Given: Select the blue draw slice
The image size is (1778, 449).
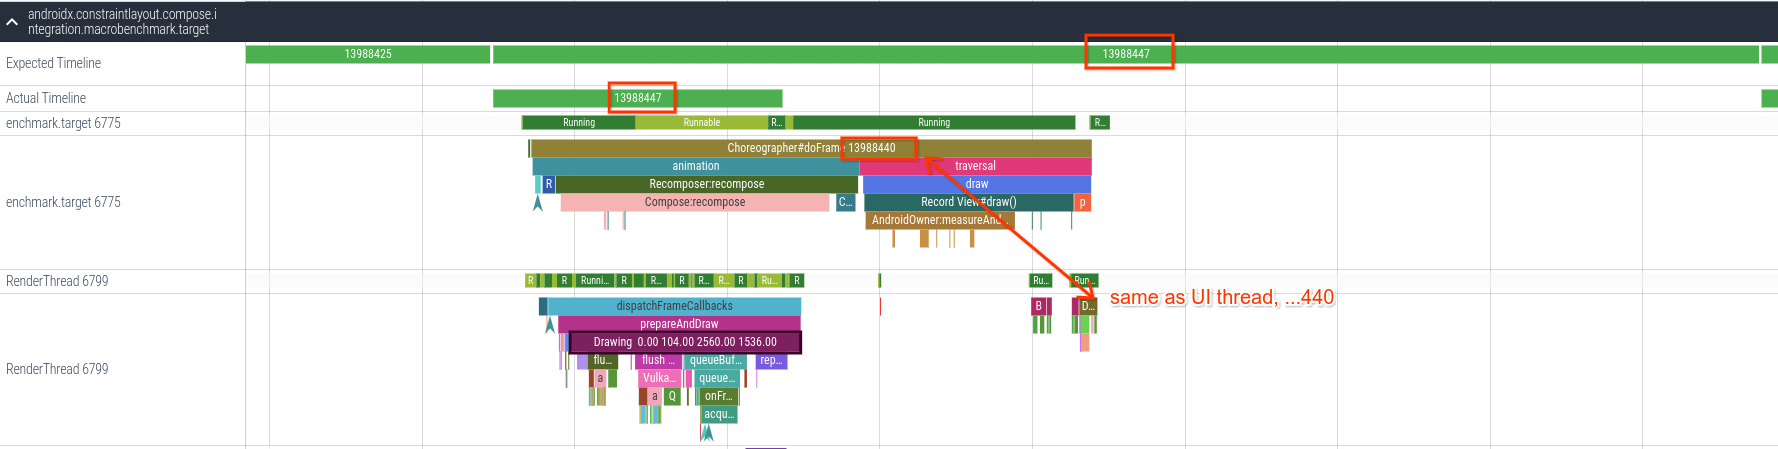Looking at the screenshot, I should click(x=976, y=184).
